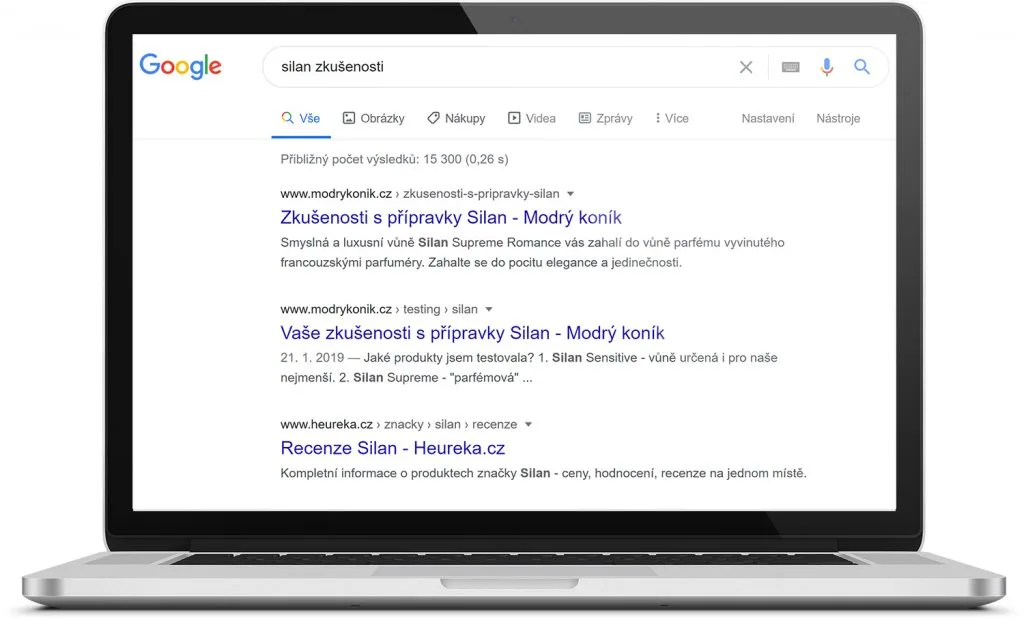Select the Vše tab

tap(301, 118)
